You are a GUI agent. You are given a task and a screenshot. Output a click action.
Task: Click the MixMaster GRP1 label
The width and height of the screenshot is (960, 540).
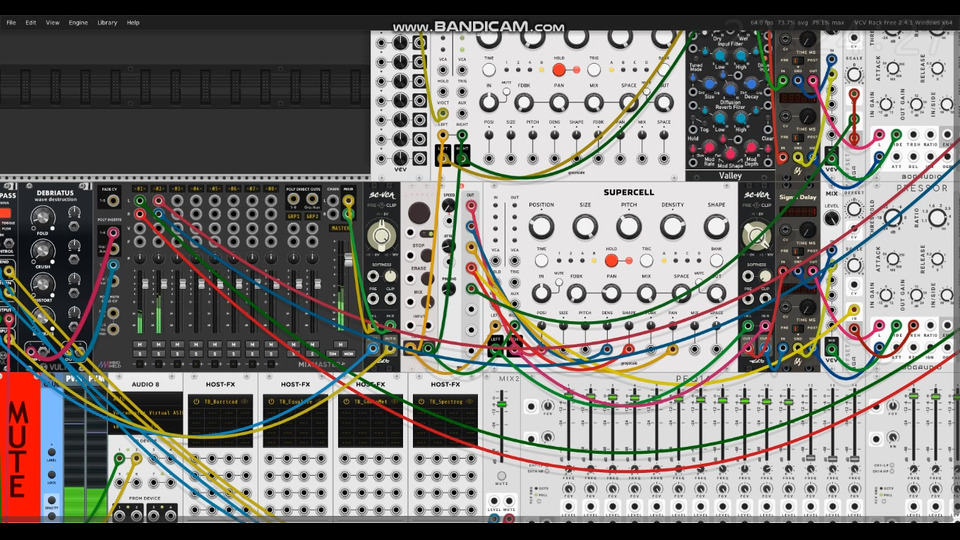[294, 216]
